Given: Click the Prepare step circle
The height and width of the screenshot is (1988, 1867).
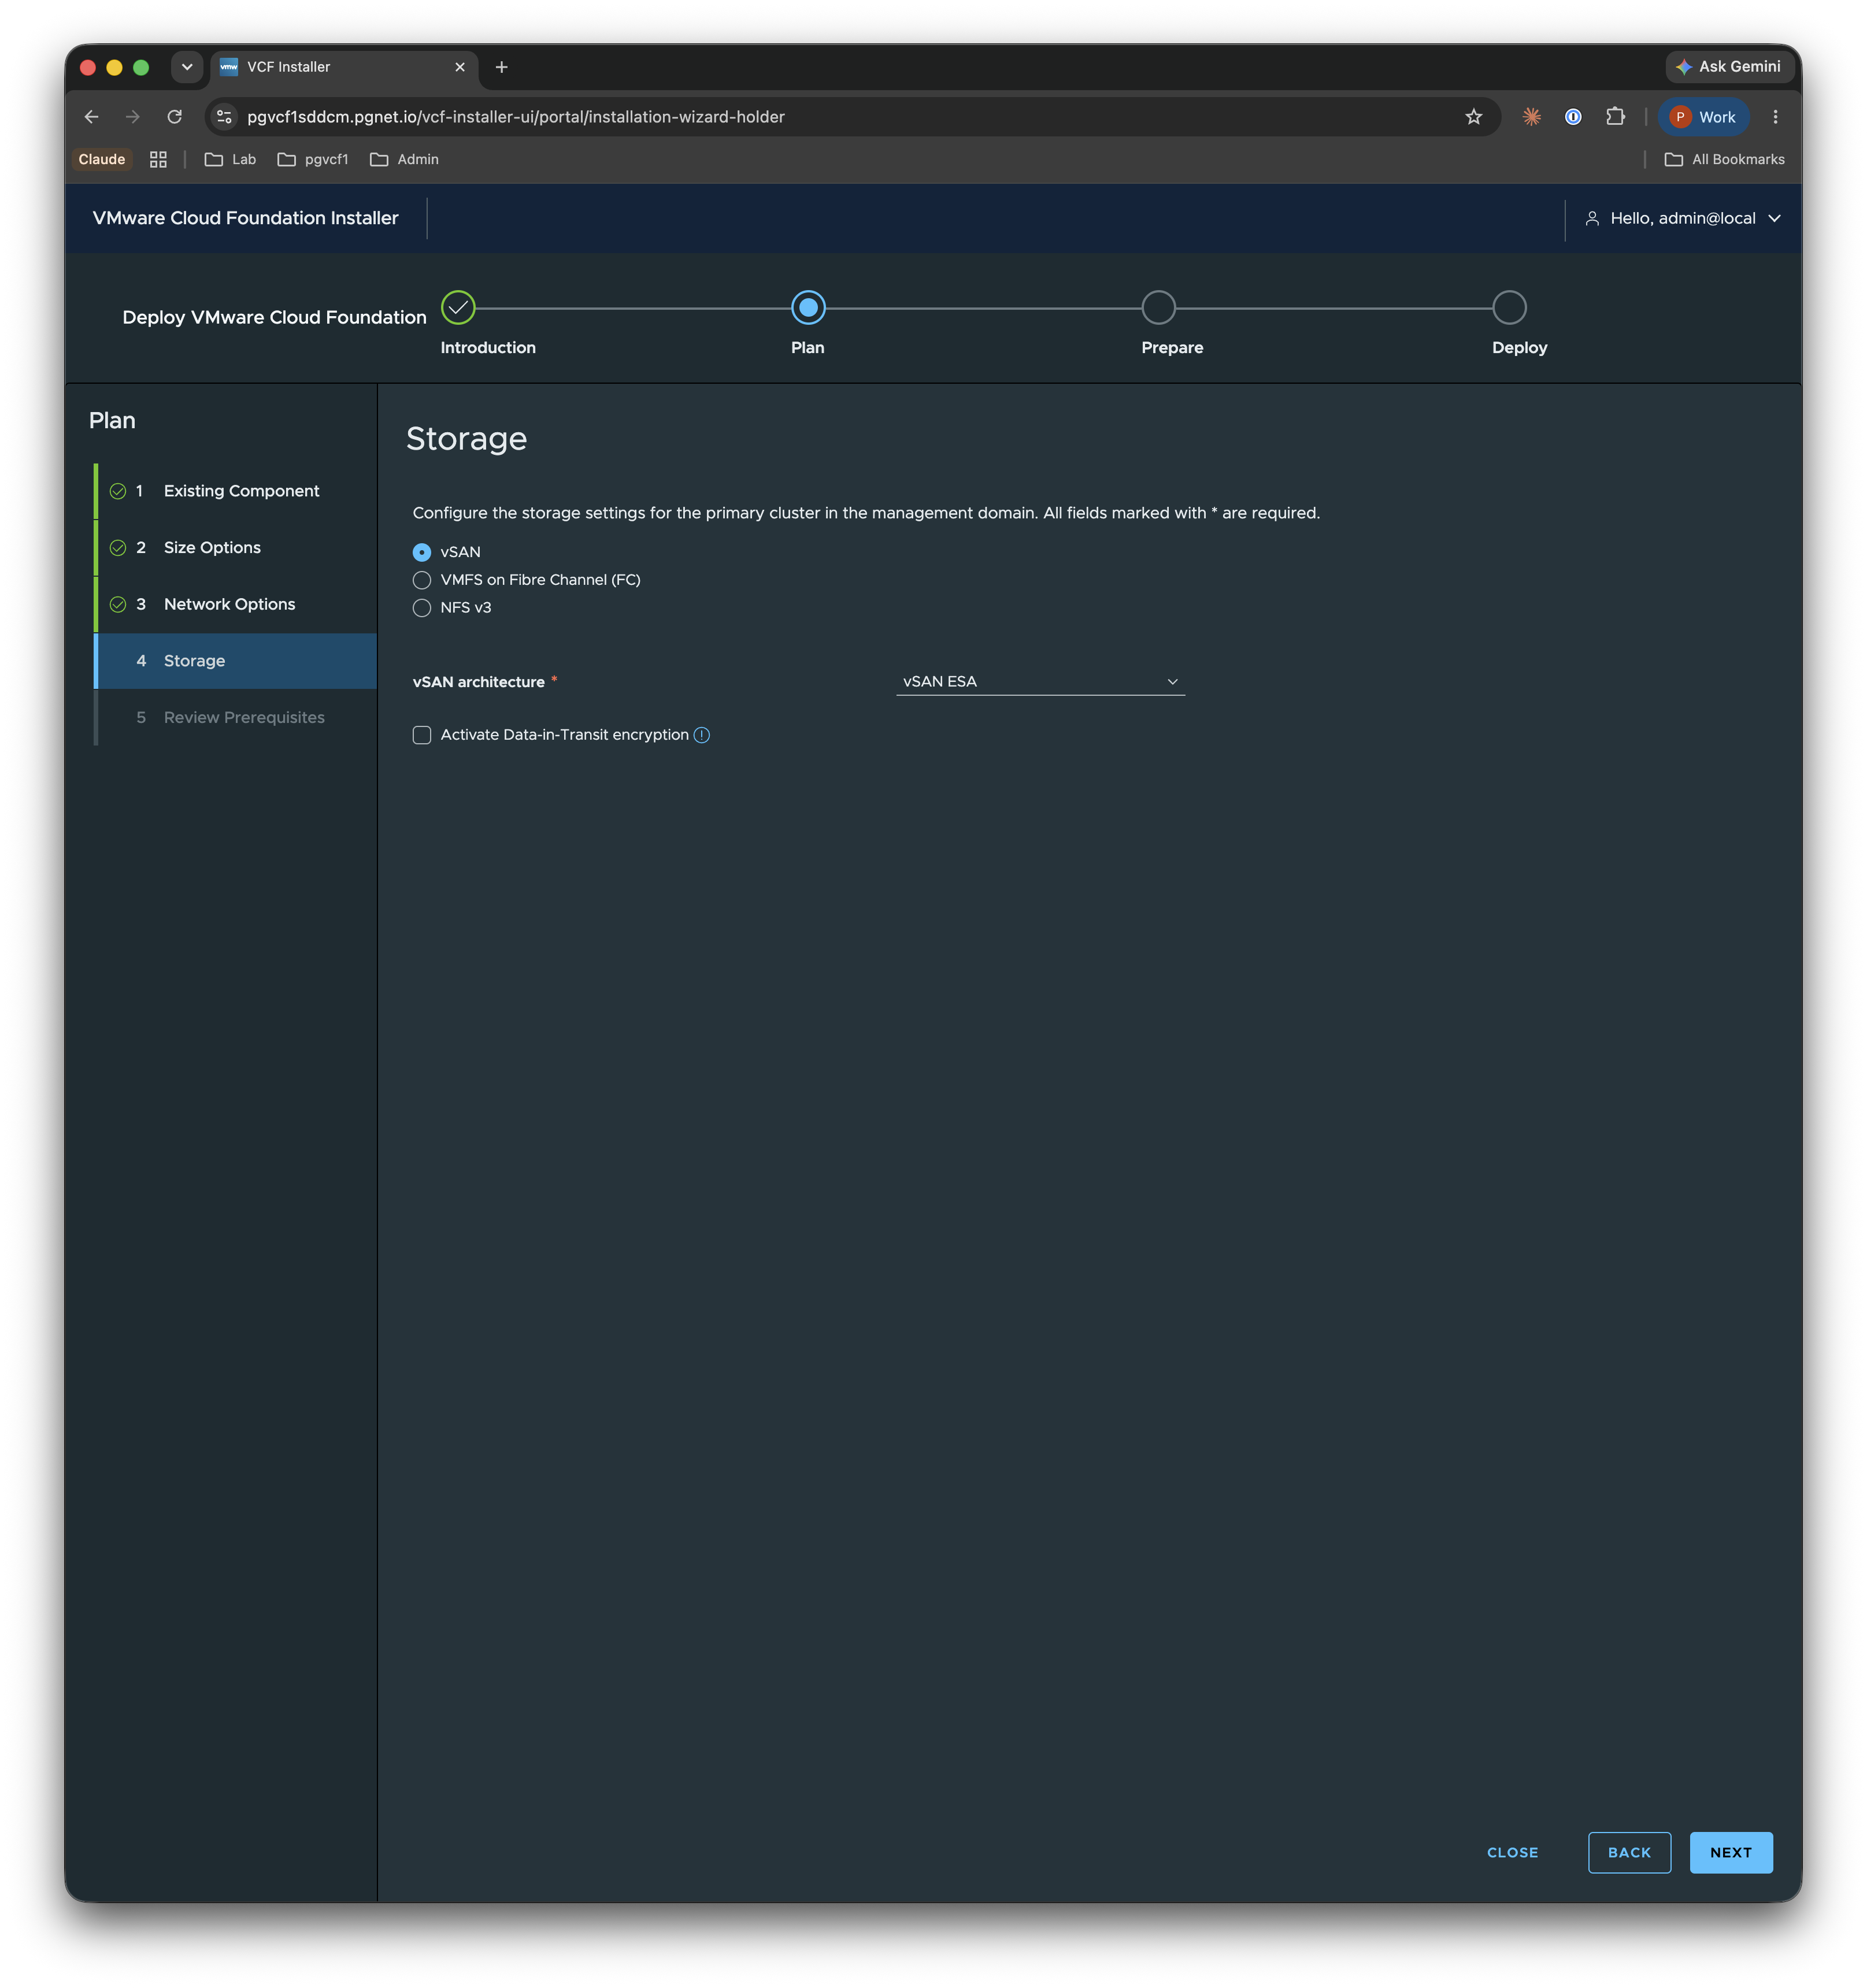Looking at the screenshot, I should coord(1158,308).
